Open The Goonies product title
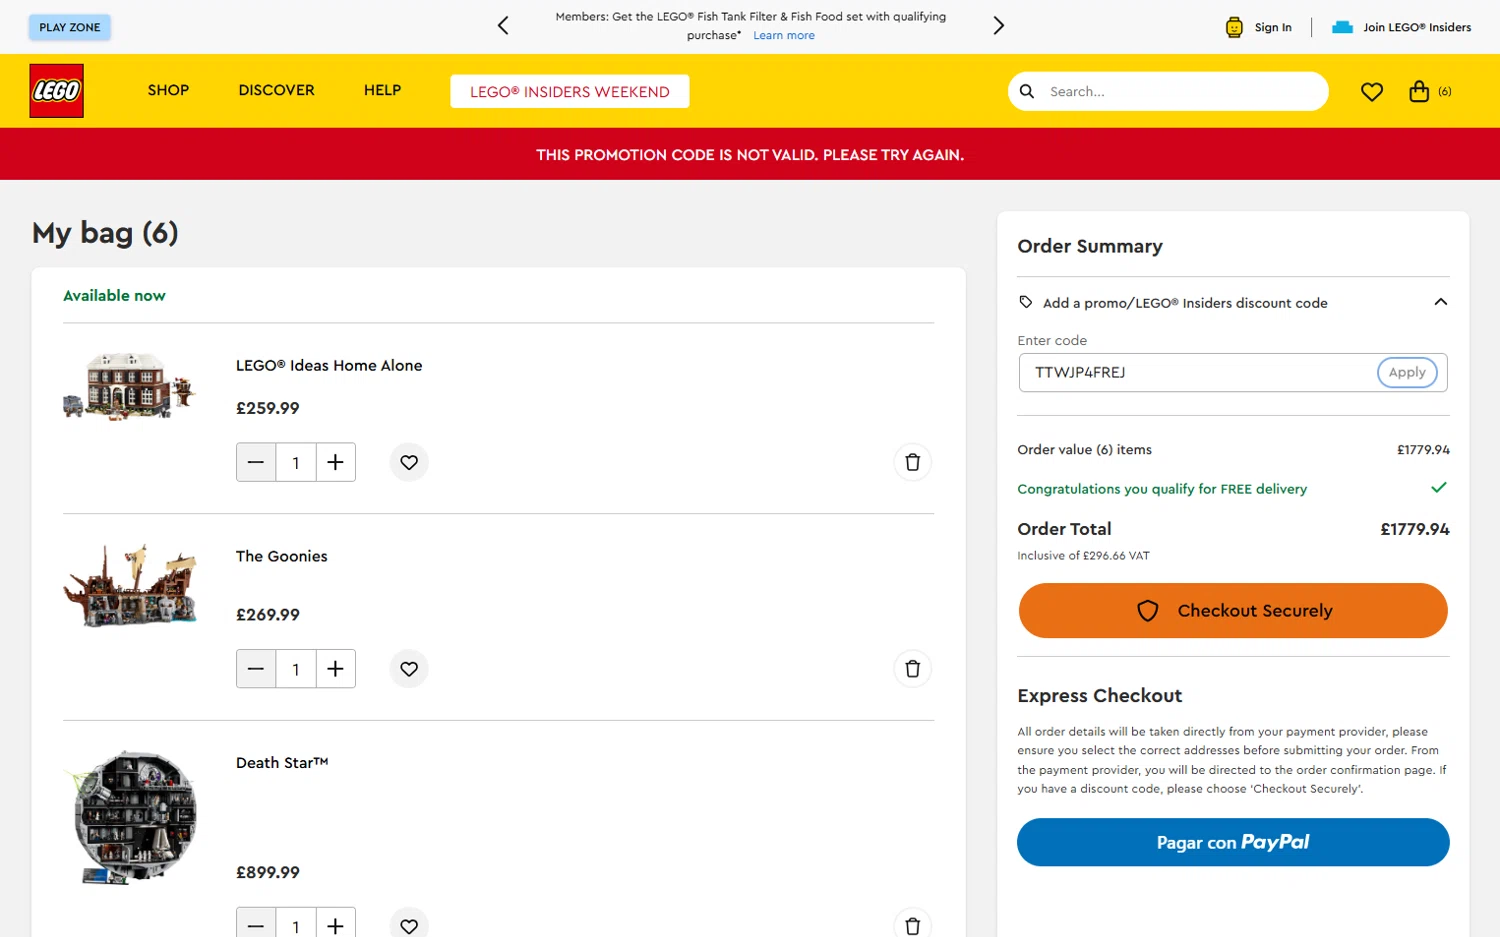This screenshot has width=1500, height=937. (282, 556)
